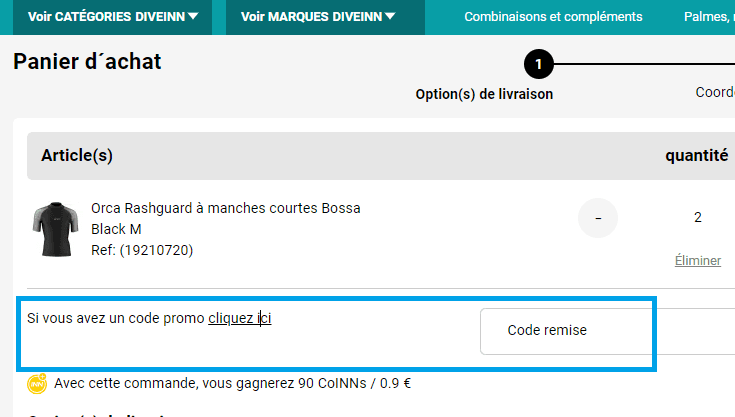The width and height of the screenshot is (735, 417).
Task: Expand the Voir MARQUES DIVEINN dropdown
Action: point(319,16)
